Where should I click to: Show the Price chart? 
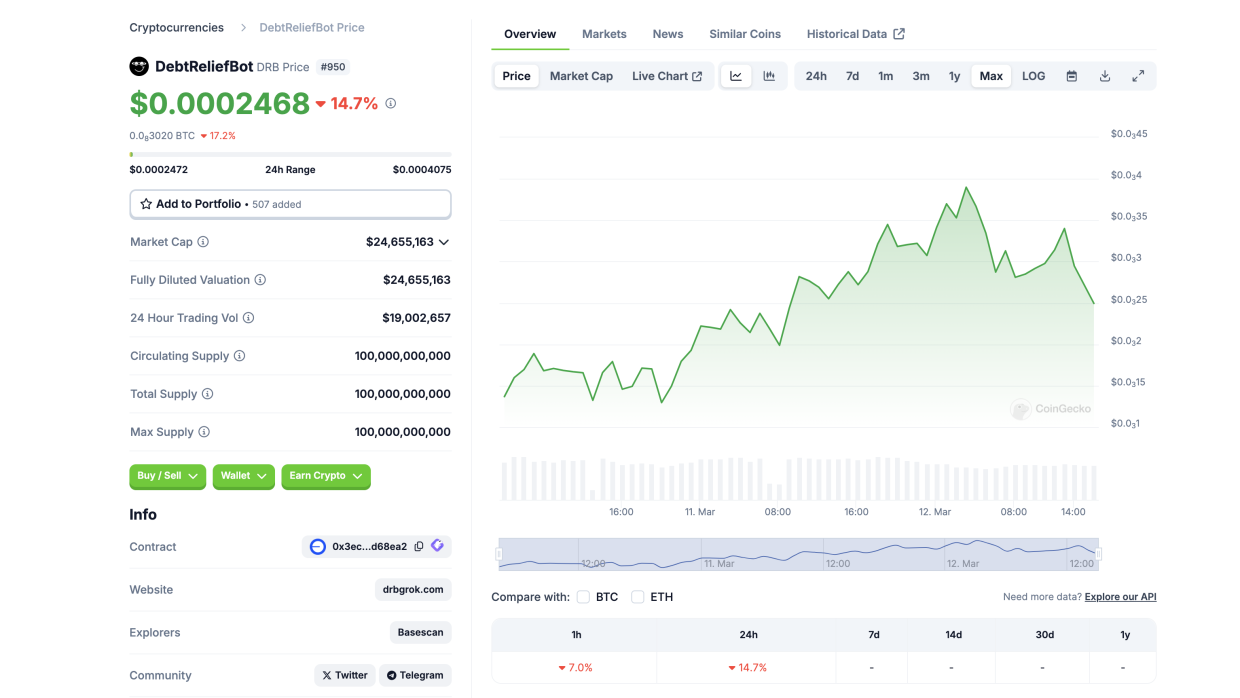coord(517,76)
